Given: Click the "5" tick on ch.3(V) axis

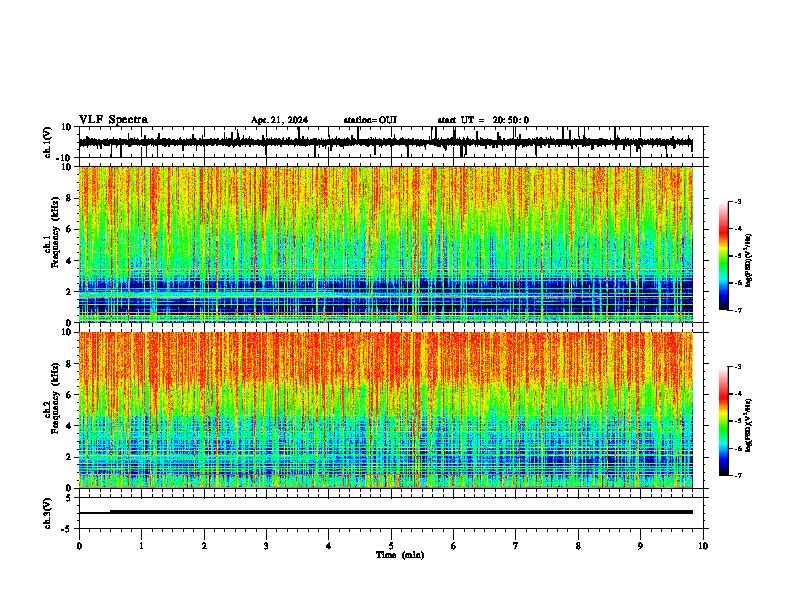Looking at the screenshot, I should point(70,498).
